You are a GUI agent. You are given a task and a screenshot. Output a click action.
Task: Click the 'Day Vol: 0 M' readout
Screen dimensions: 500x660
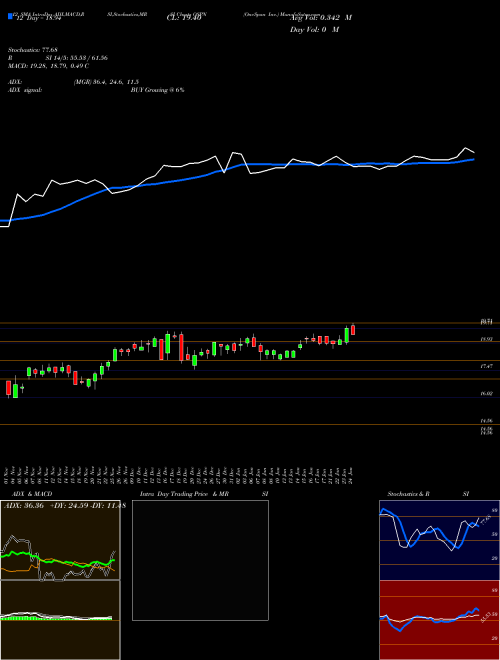point(314,29)
